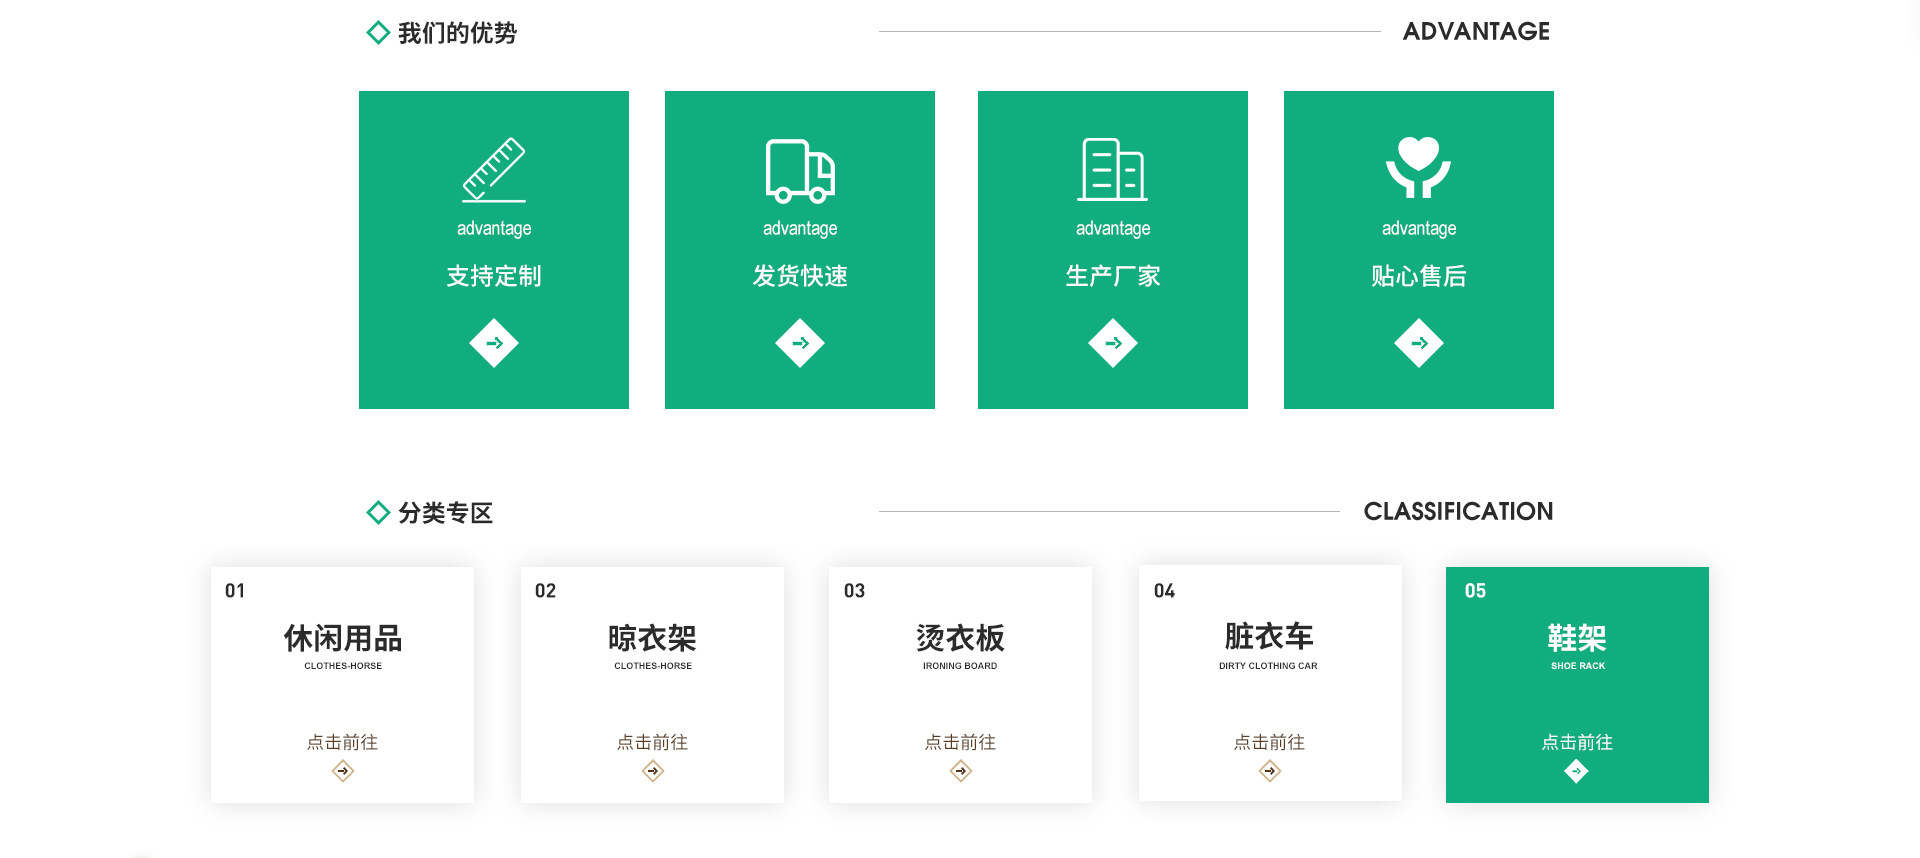1920x858 pixels.
Task: Click advantage label above 发货快速
Action: click(x=800, y=229)
